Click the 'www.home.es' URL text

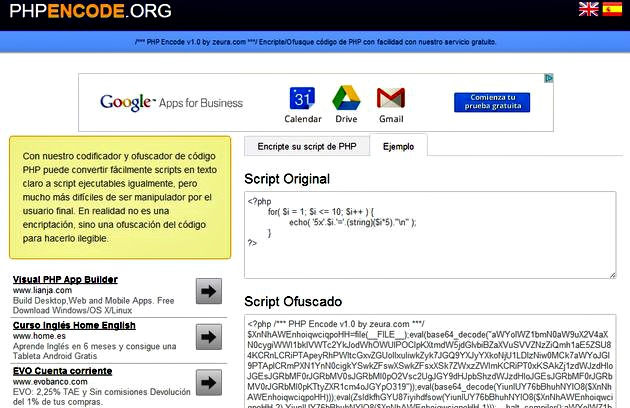coord(39,336)
